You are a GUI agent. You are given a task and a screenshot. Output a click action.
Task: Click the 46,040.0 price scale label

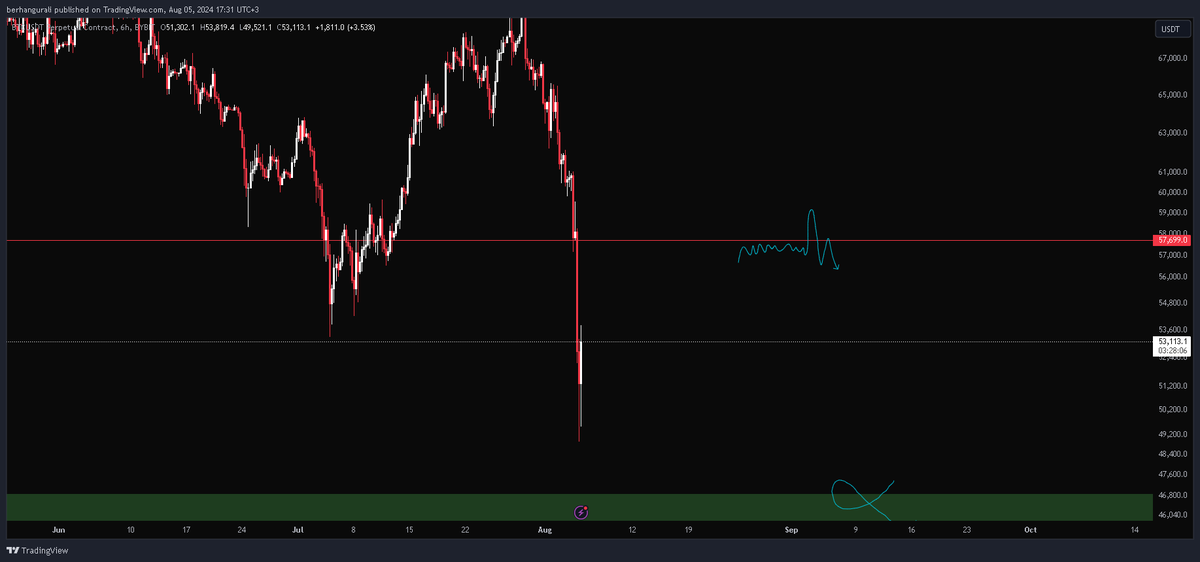(x=1172, y=515)
